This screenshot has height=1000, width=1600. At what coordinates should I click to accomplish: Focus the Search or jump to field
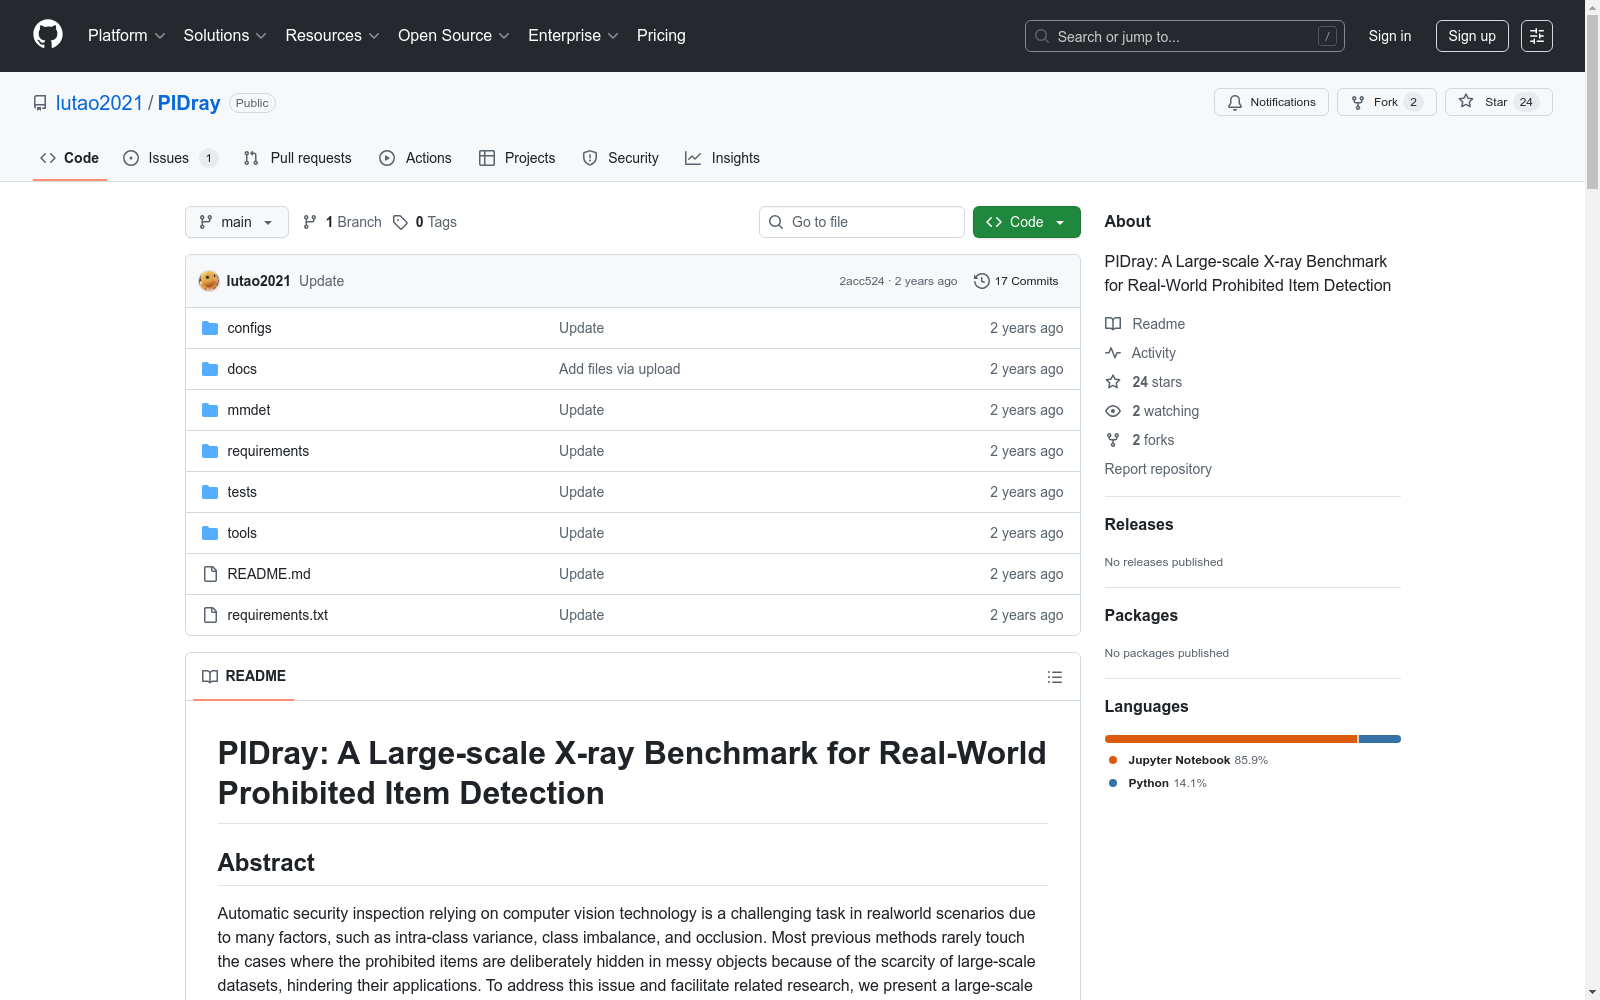(1185, 36)
